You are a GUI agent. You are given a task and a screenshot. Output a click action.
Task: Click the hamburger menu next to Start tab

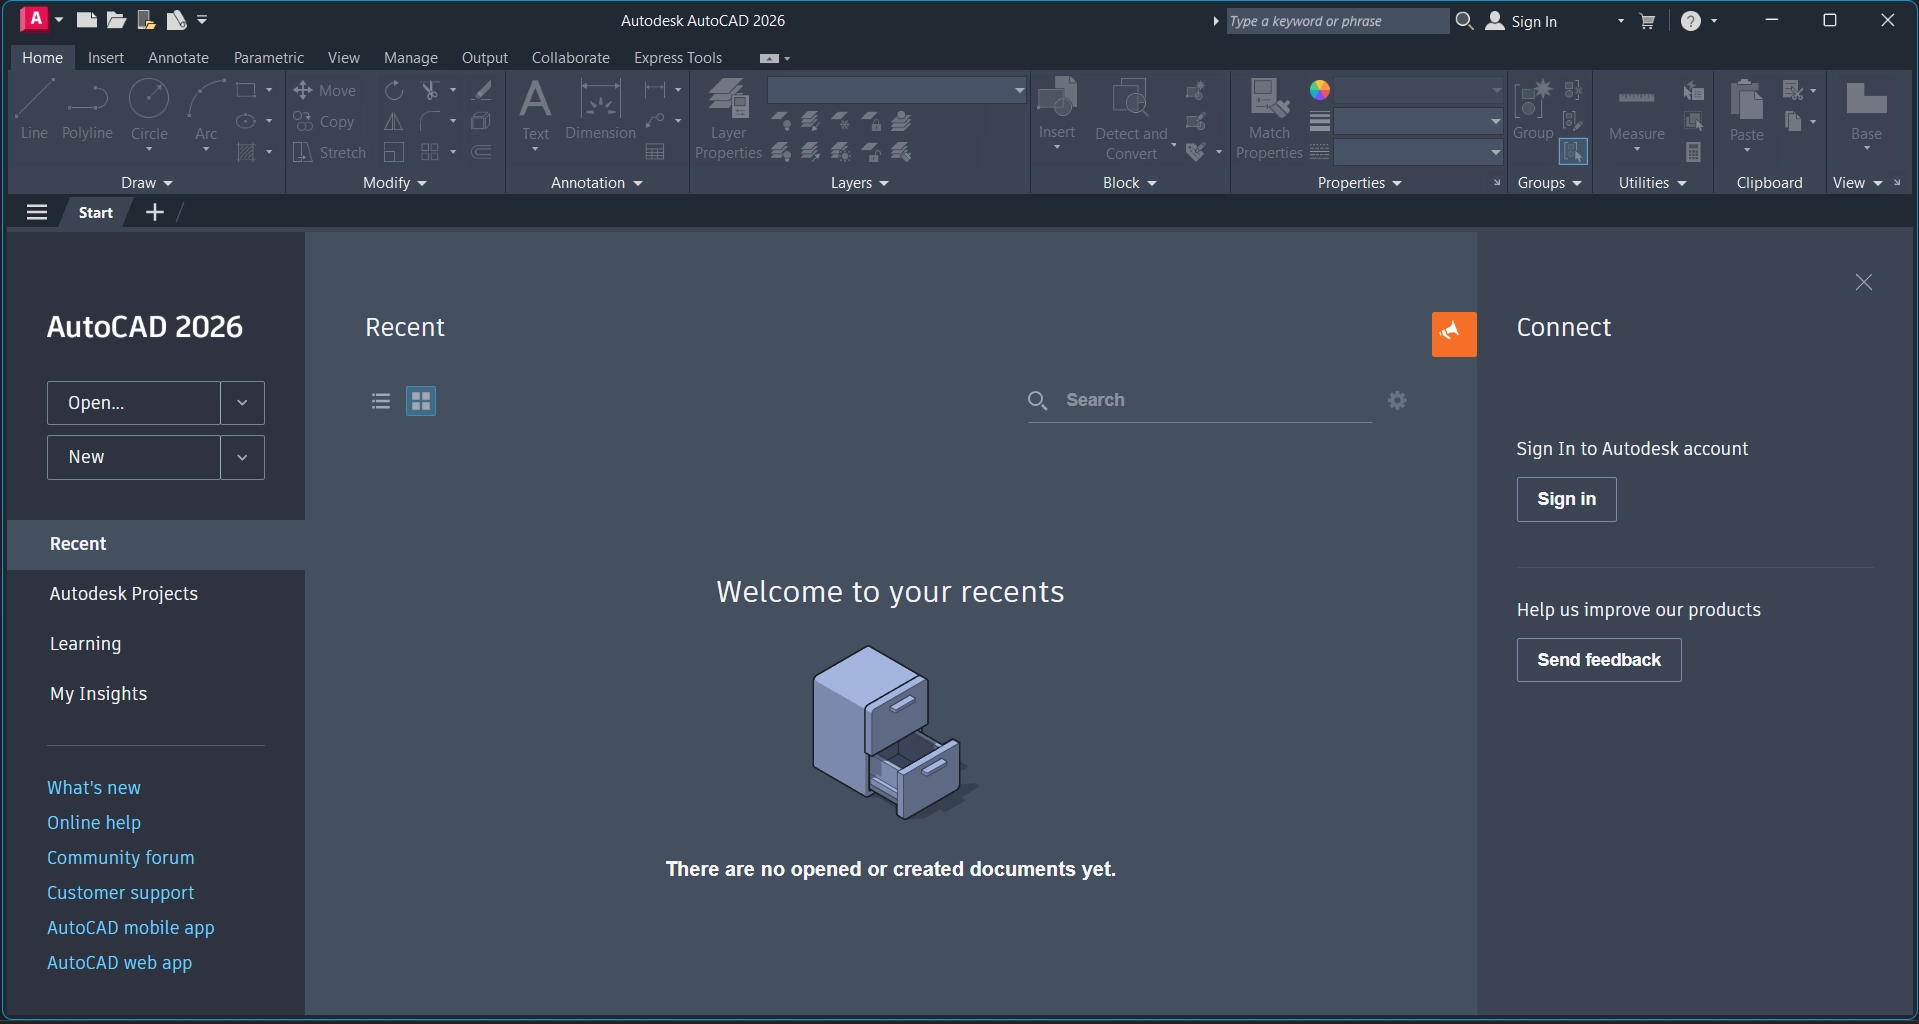point(37,212)
